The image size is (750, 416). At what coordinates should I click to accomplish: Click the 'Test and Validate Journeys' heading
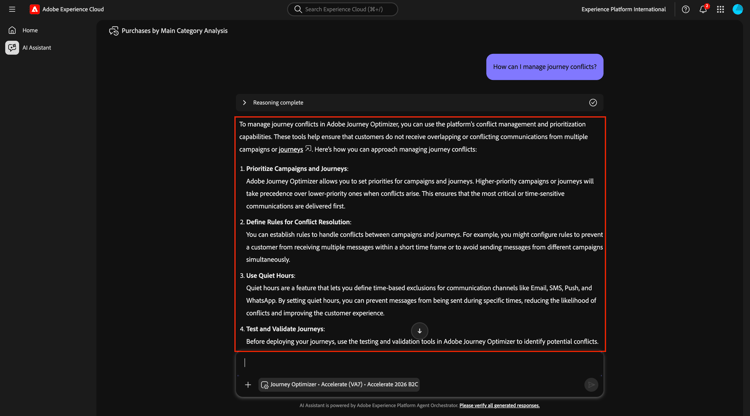tap(285, 329)
